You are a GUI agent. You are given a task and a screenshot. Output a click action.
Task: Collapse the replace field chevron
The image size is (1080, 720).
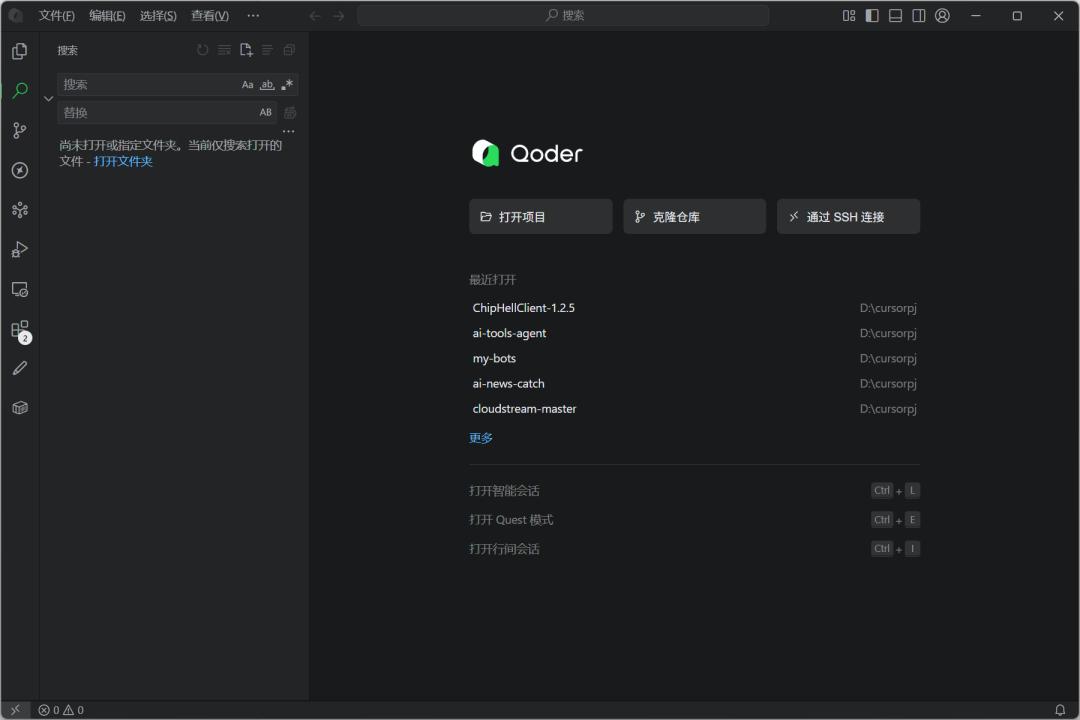[x=48, y=99]
